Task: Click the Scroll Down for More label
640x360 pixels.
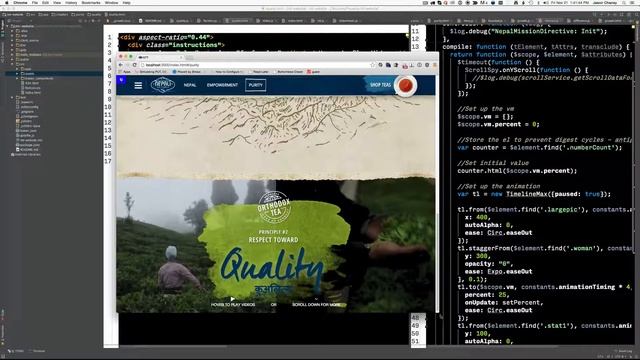Action: coord(316,305)
